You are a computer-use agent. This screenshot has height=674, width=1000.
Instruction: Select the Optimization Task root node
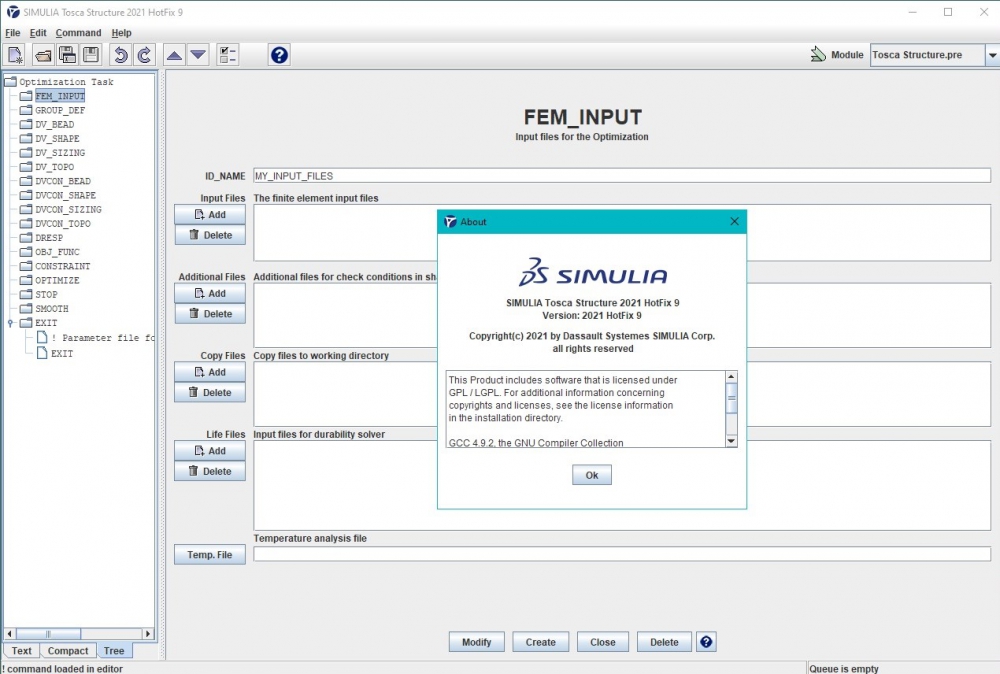pos(66,82)
